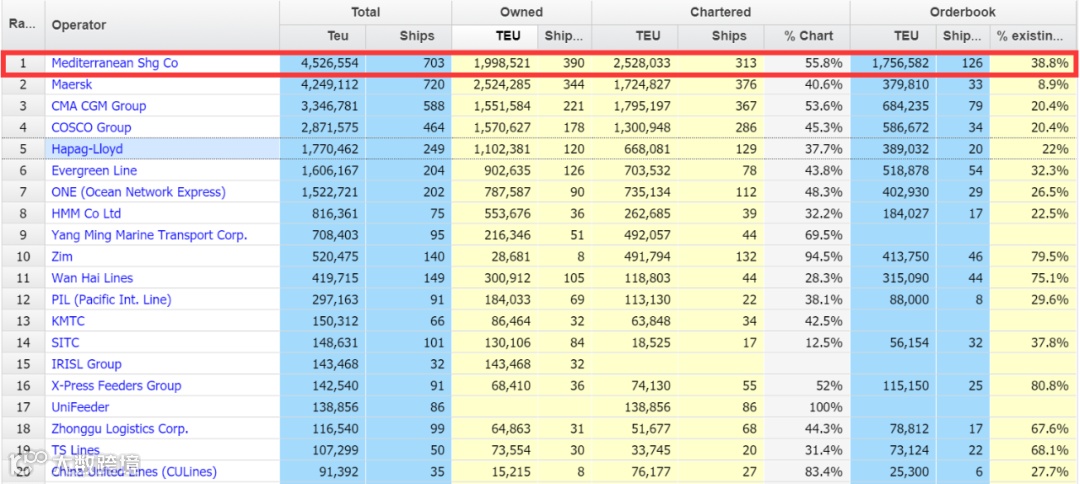Select owned TEU cell 143,468
The width and height of the screenshot is (1080, 484).
pos(495,364)
